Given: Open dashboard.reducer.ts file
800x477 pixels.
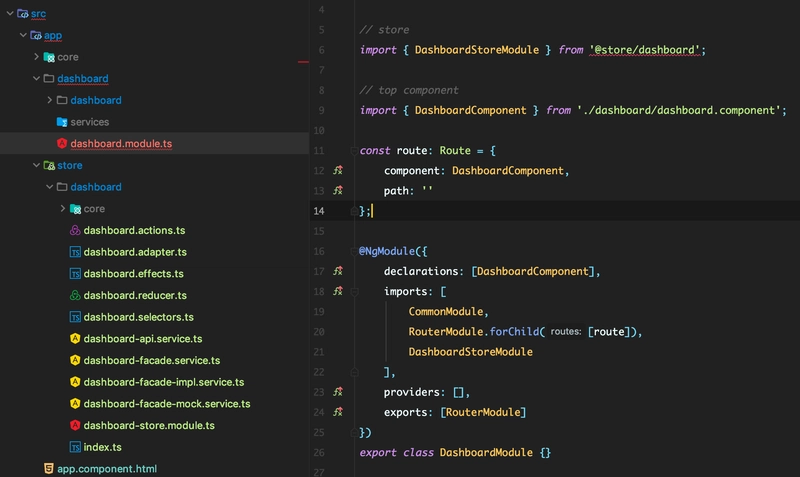Looking at the screenshot, I should (x=135, y=295).
